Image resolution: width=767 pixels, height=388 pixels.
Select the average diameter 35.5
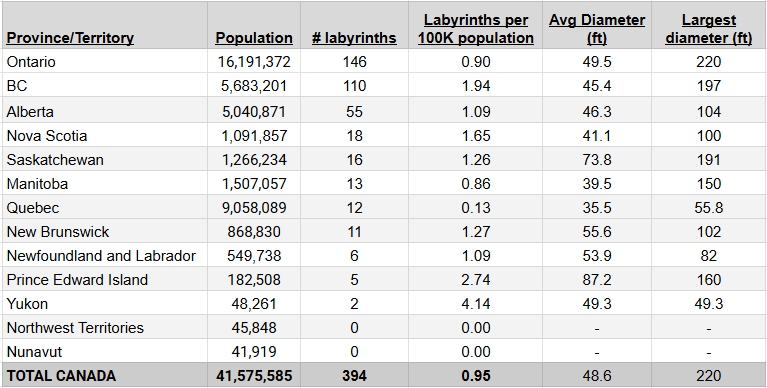click(x=597, y=208)
